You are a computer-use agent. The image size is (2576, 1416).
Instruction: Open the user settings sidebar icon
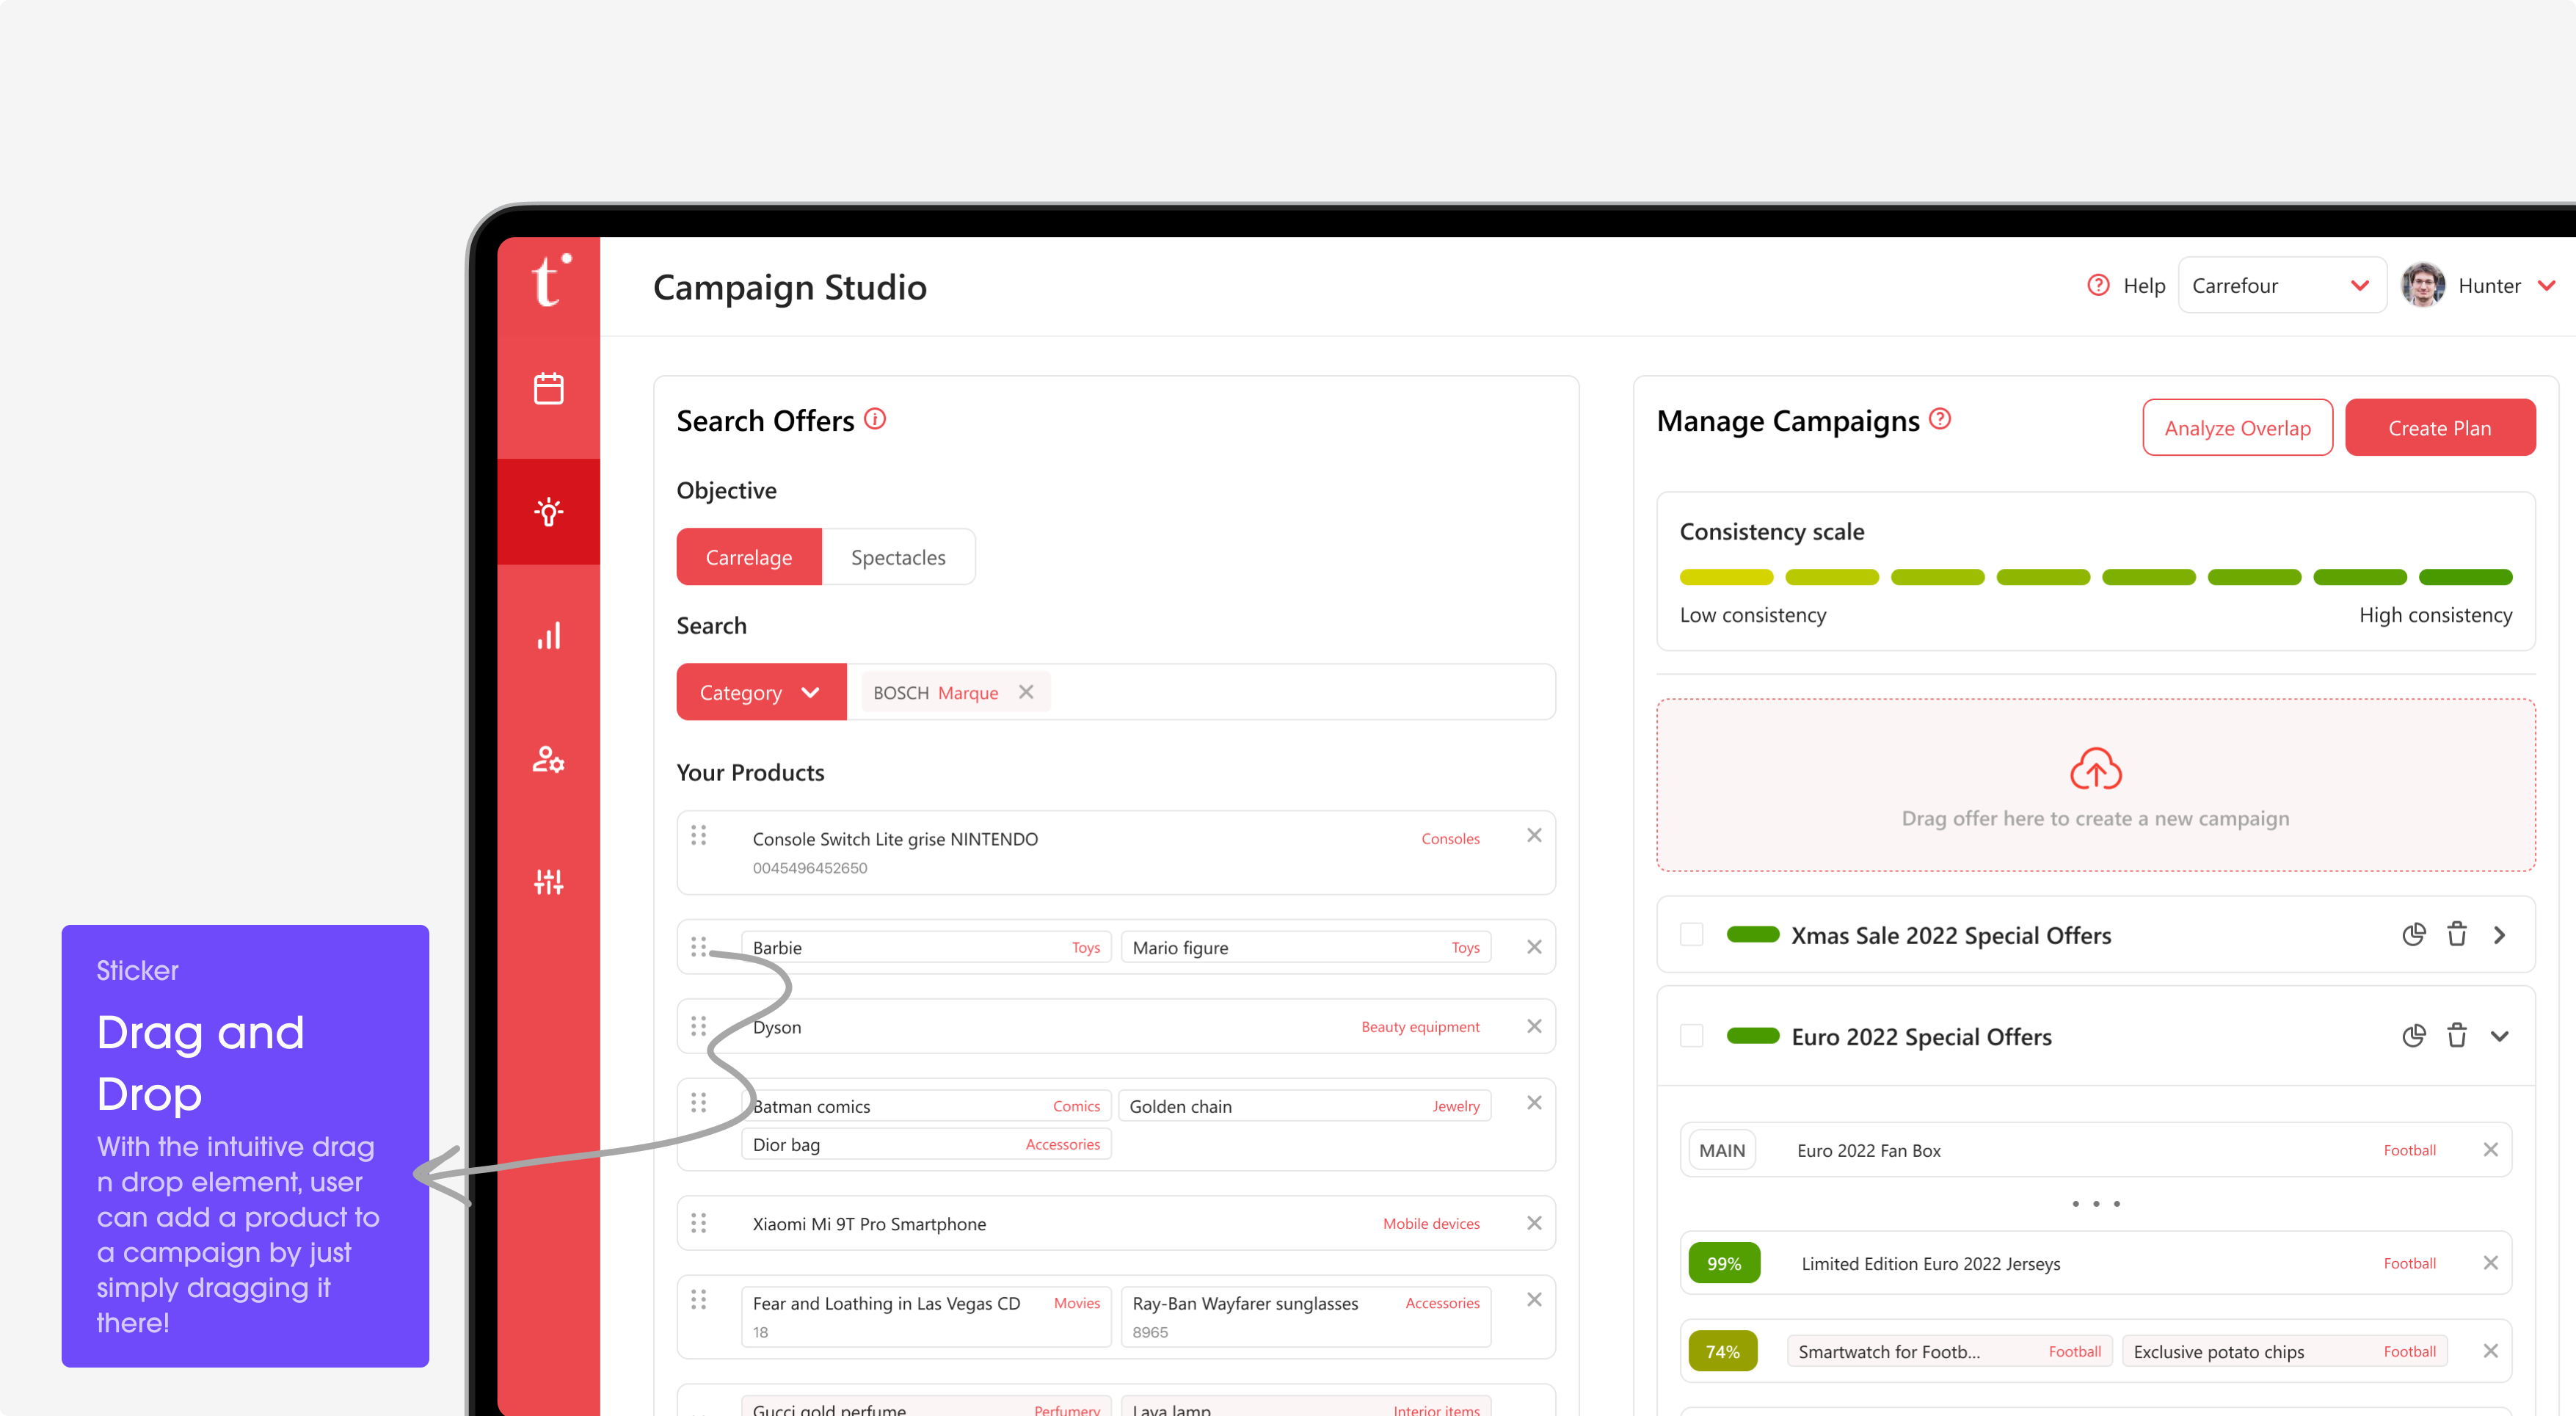(x=548, y=759)
